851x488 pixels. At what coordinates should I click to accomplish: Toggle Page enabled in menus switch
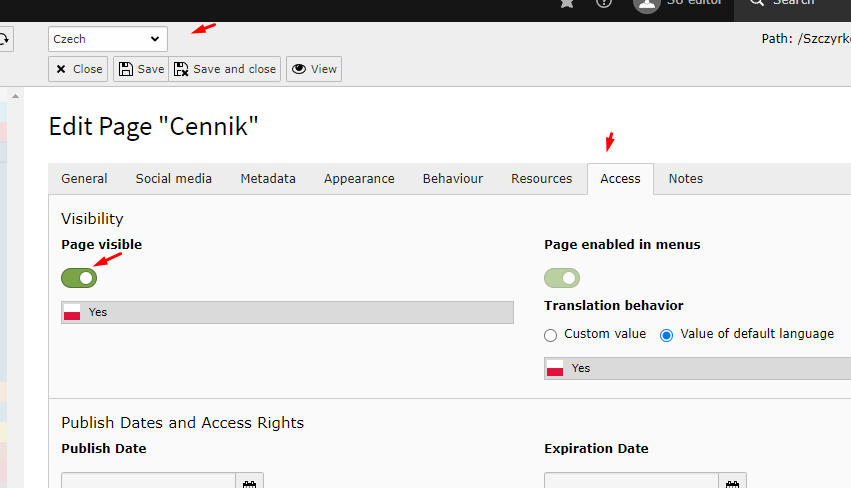pos(562,278)
